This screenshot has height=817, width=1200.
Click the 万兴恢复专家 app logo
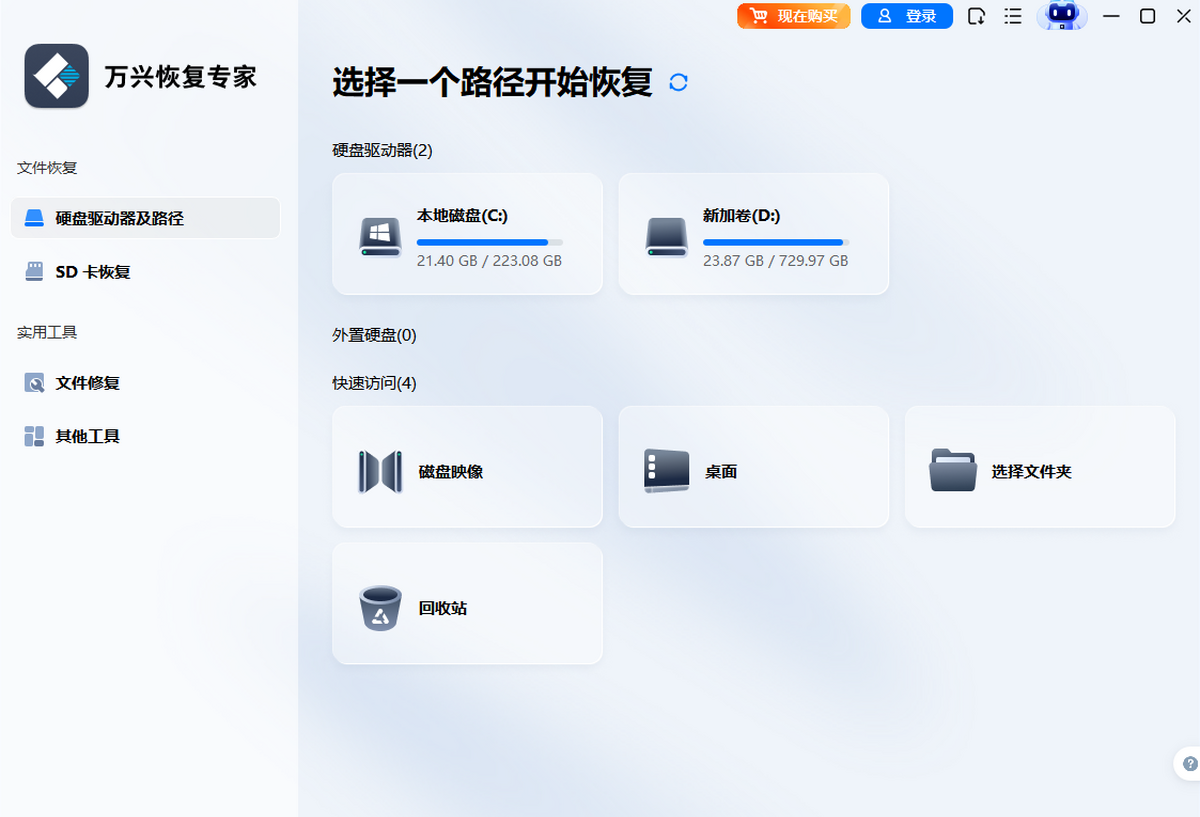57,76
